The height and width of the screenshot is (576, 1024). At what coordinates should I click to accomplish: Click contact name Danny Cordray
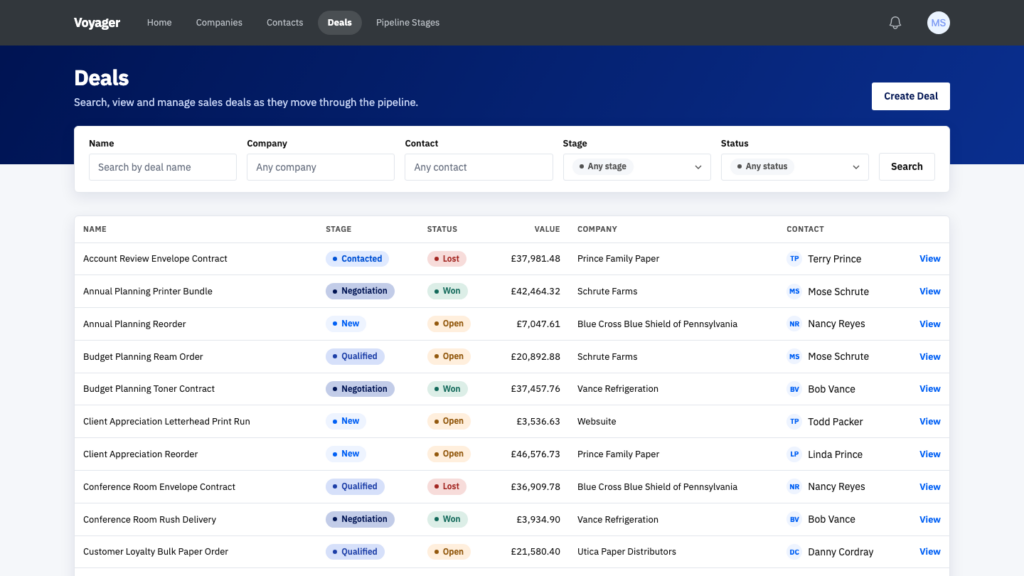(840, 552)
